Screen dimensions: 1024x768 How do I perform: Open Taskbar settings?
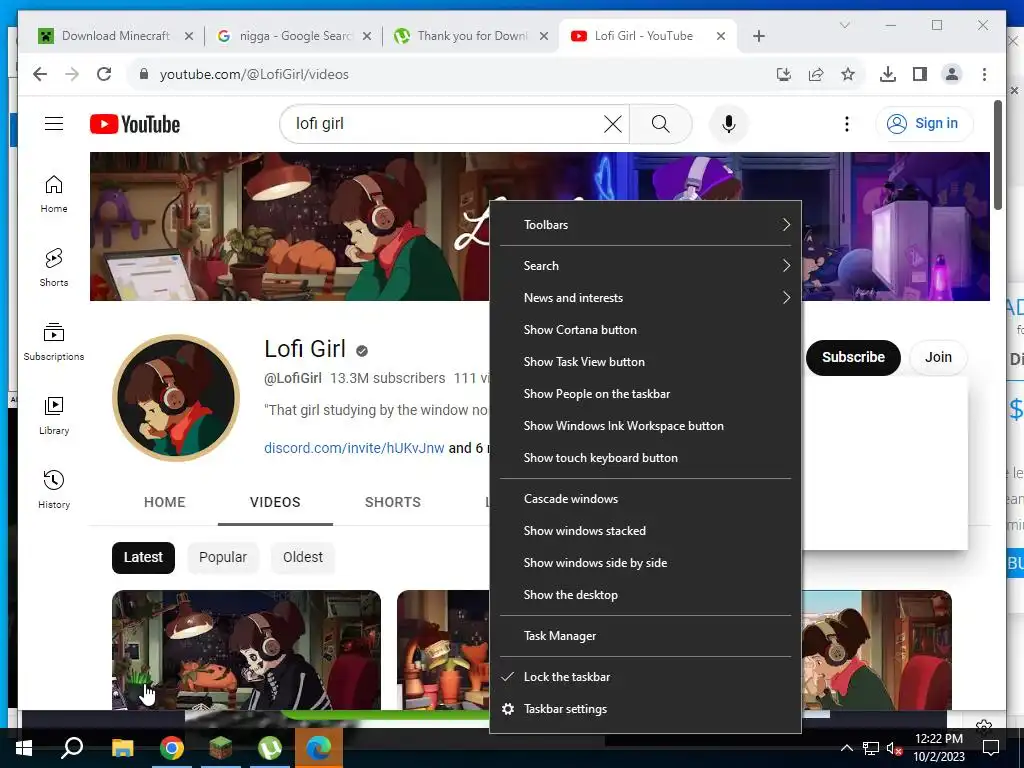[x=645, y=709]
